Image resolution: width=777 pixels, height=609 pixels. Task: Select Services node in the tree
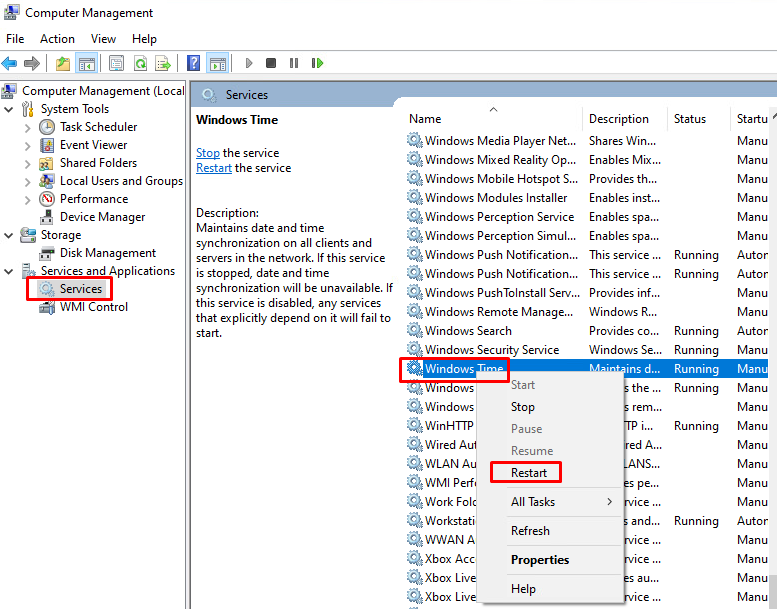(81, 289)
